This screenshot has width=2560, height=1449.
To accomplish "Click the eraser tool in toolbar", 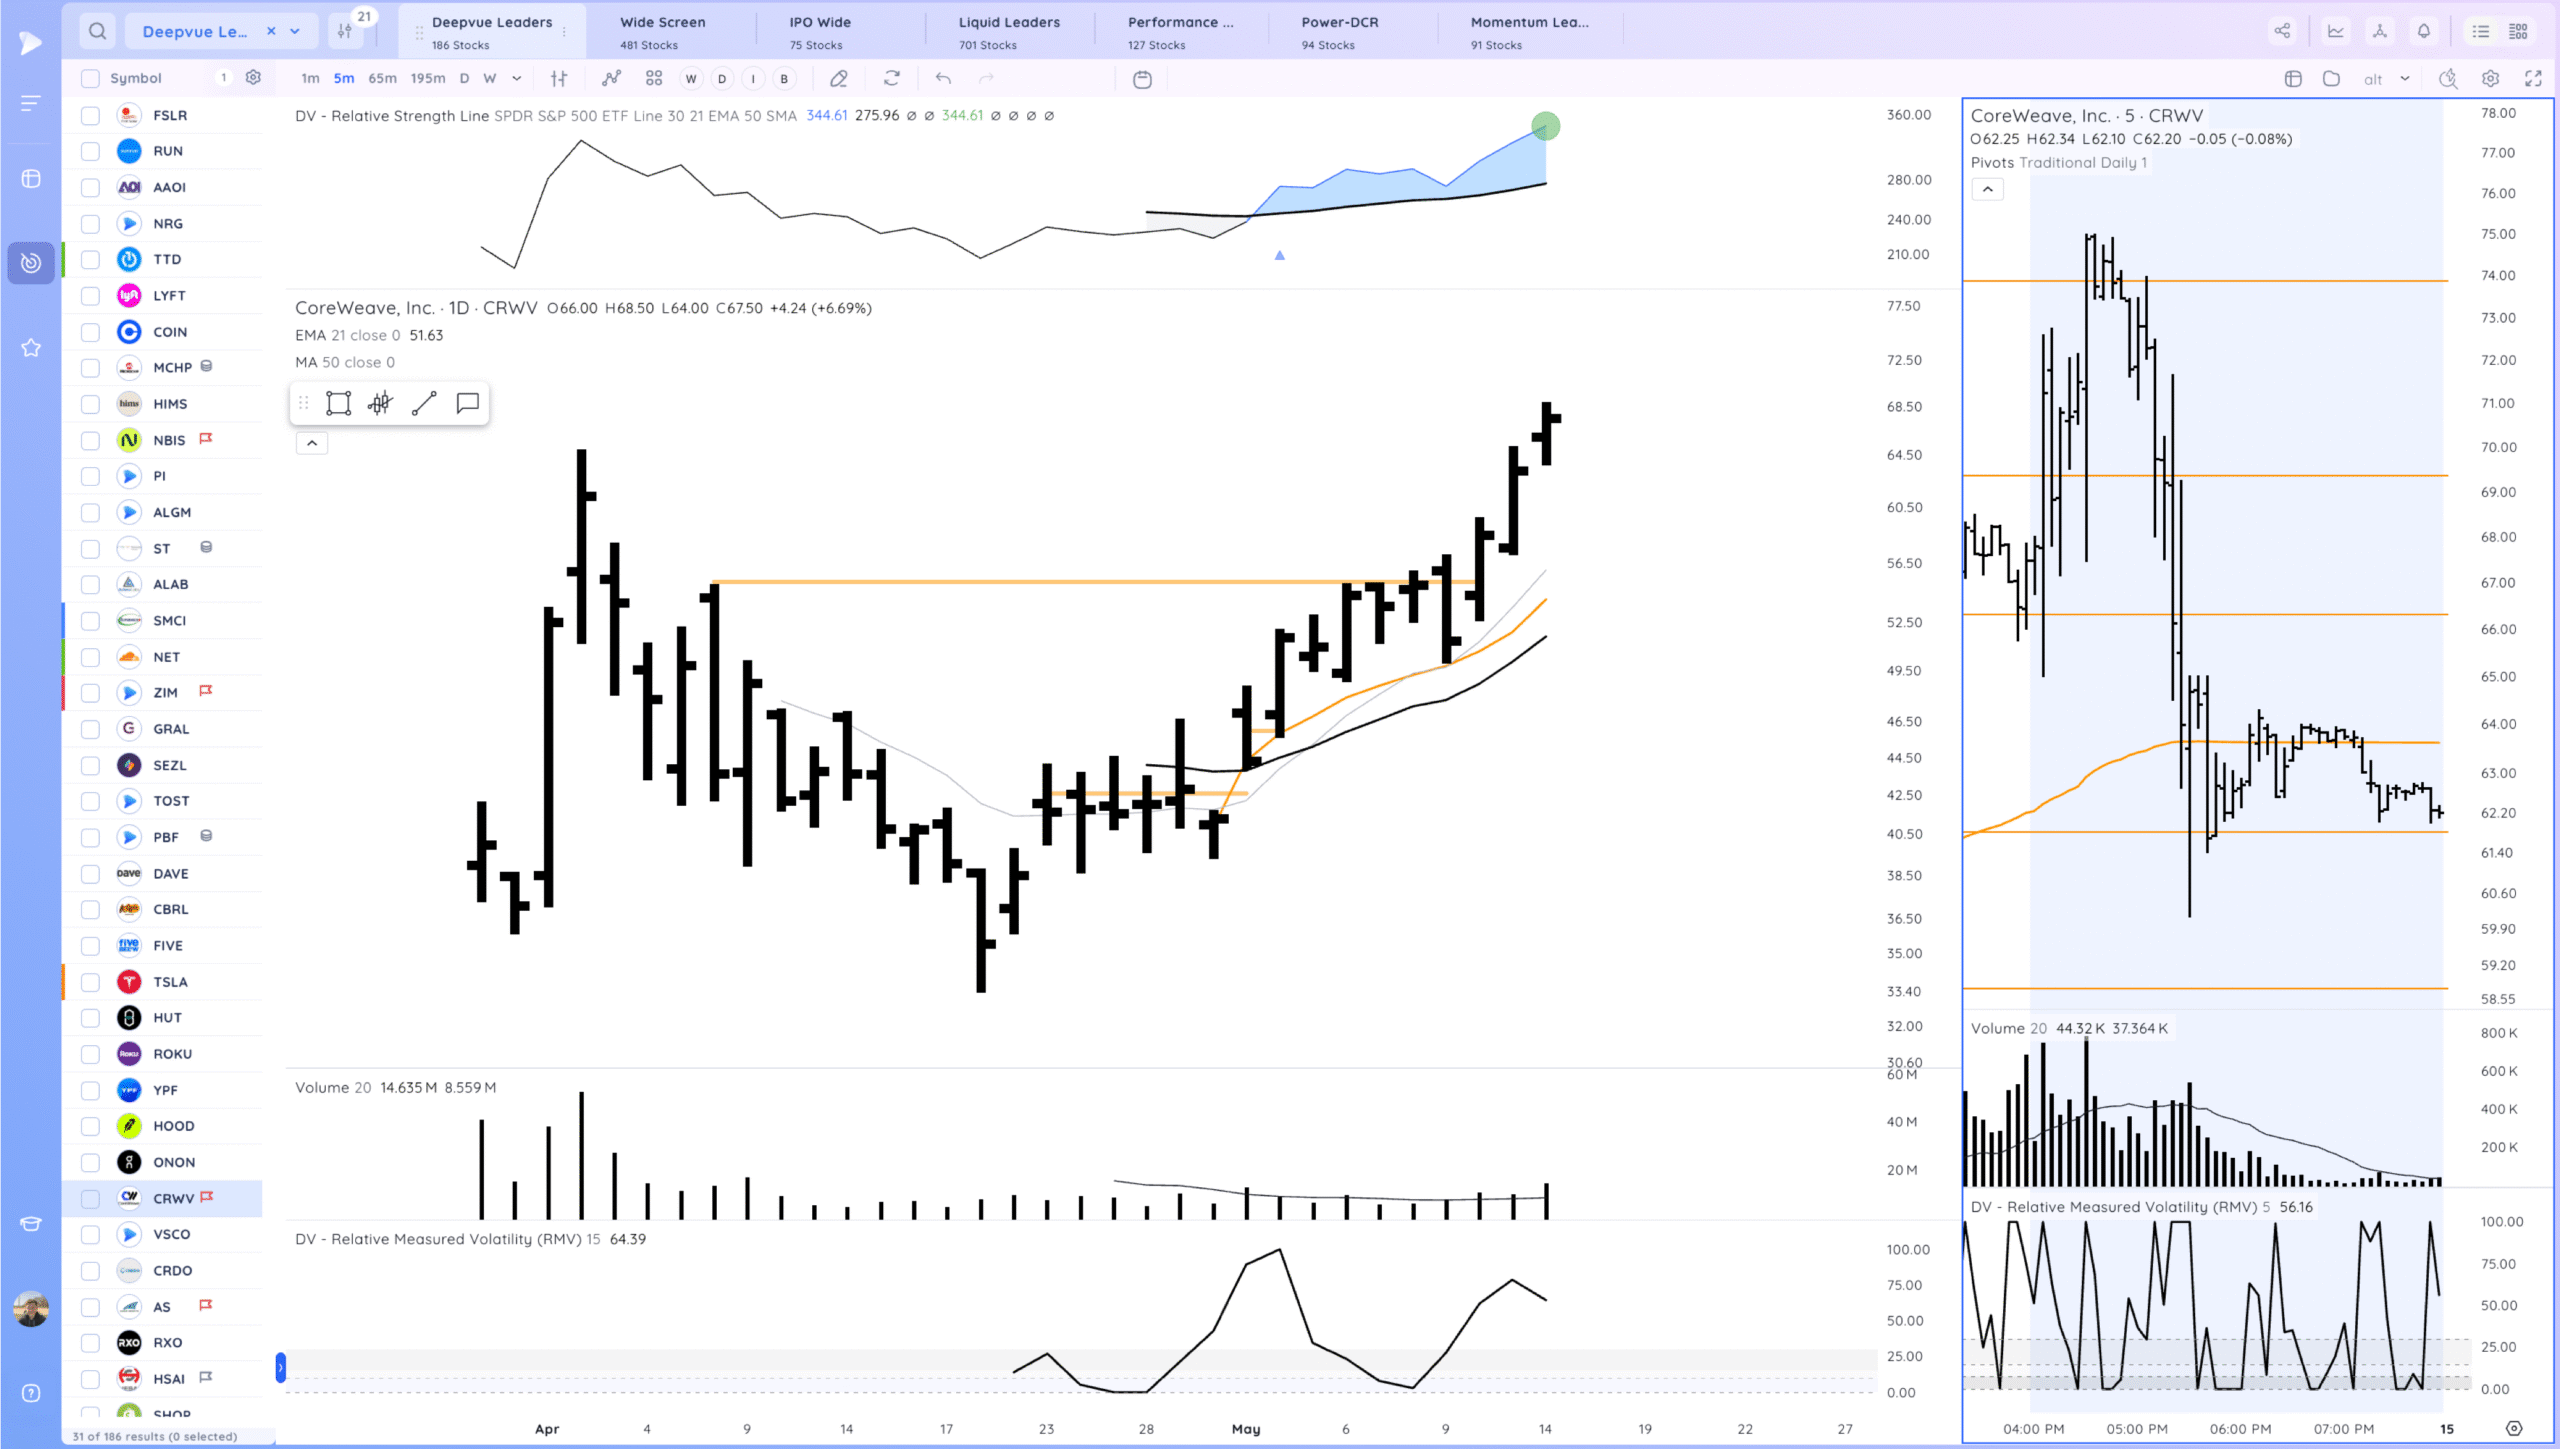I will (x=839, y=78).
